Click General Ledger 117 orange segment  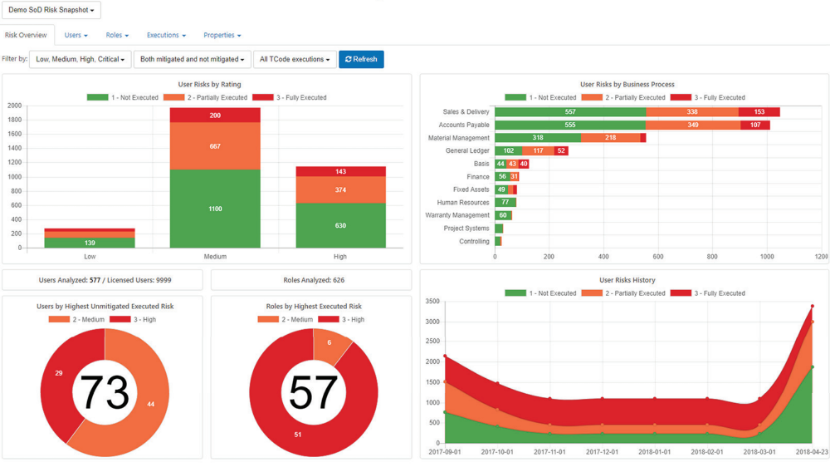[538, 151]
